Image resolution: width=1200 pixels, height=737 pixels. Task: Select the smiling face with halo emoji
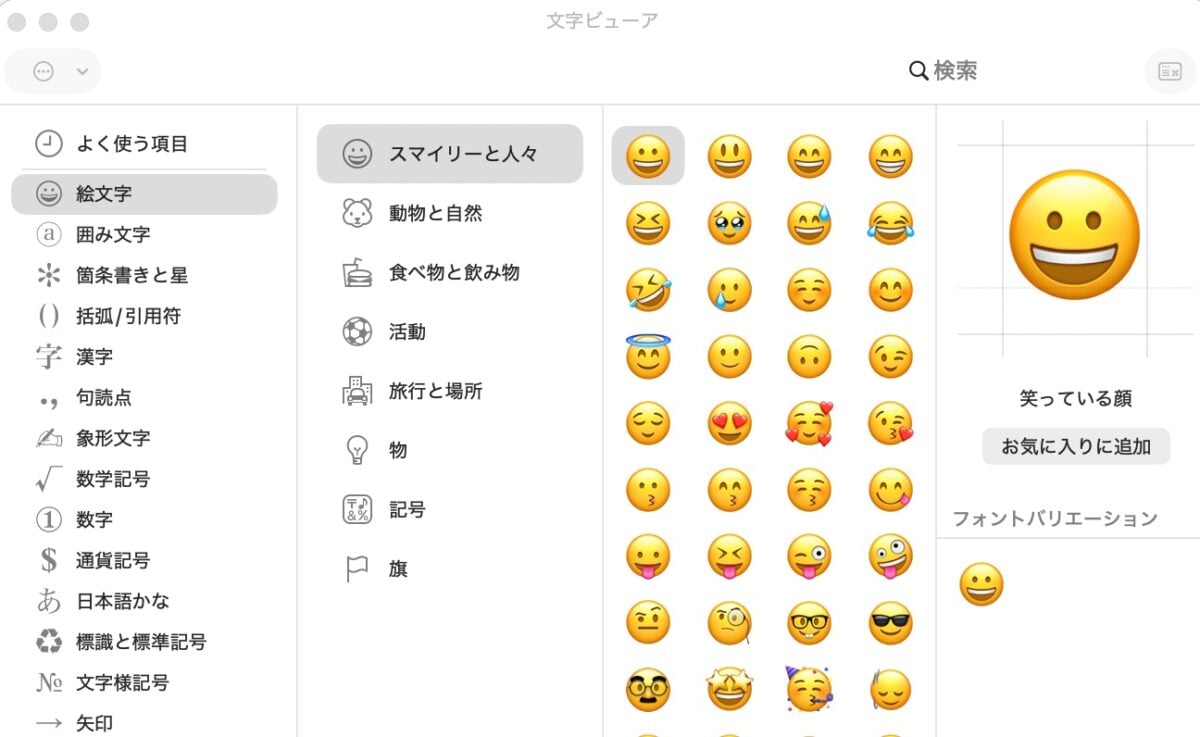click(x=647, y=356)
